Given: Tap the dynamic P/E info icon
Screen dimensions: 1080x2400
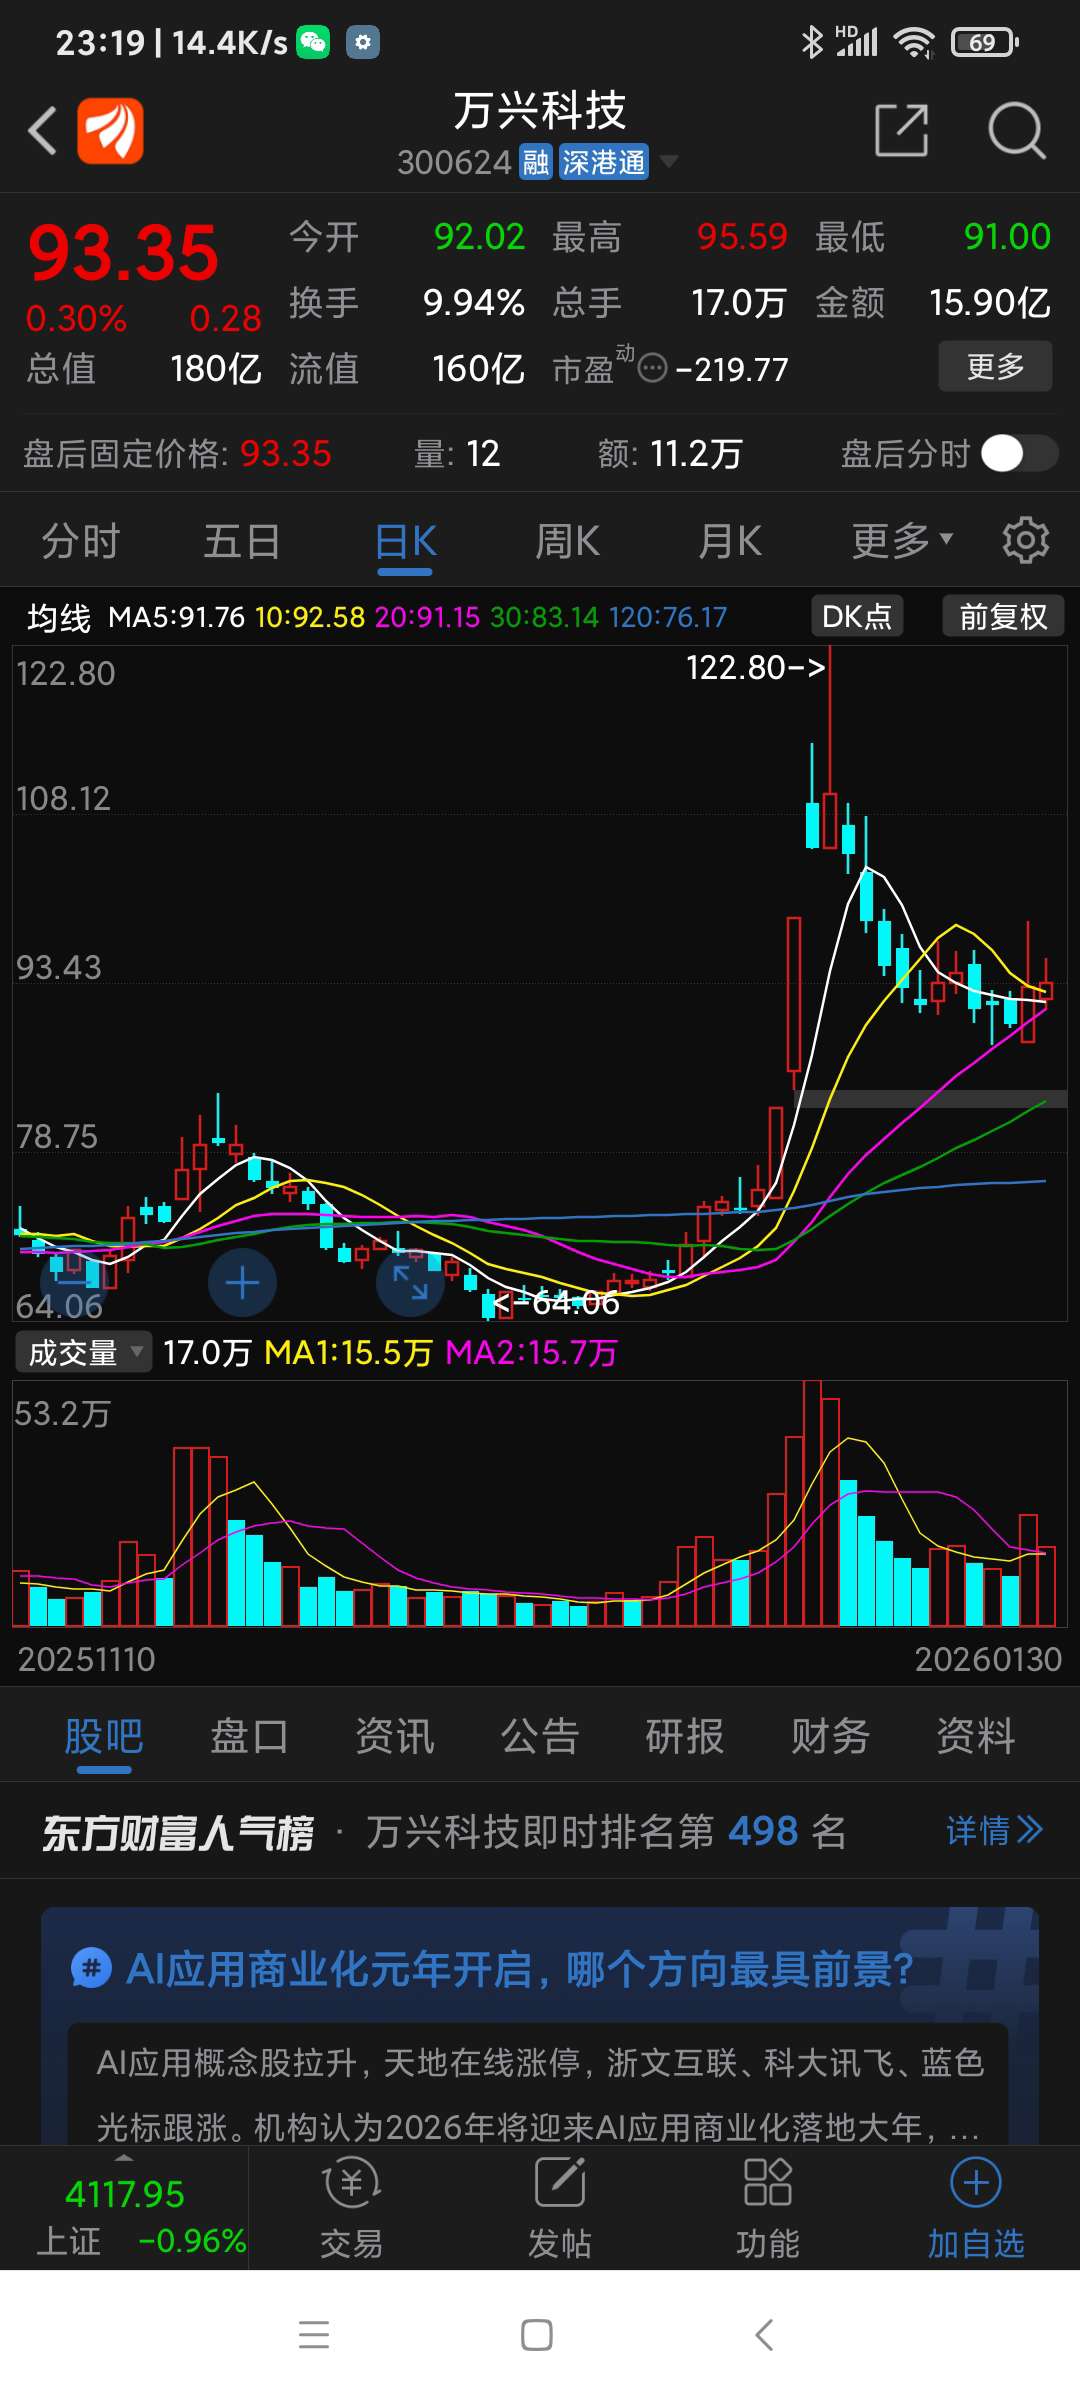Looking at the screenshot, I should coord(652,368).
